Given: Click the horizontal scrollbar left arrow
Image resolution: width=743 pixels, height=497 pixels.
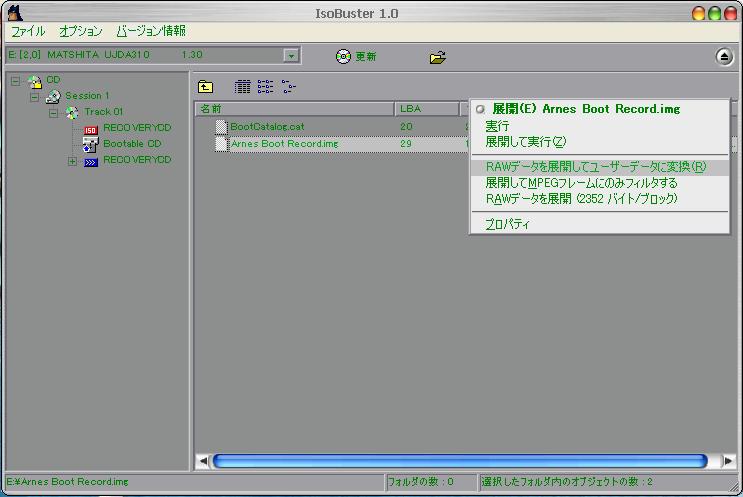Looking at the screenshot, I should click(x=203, y=461).
